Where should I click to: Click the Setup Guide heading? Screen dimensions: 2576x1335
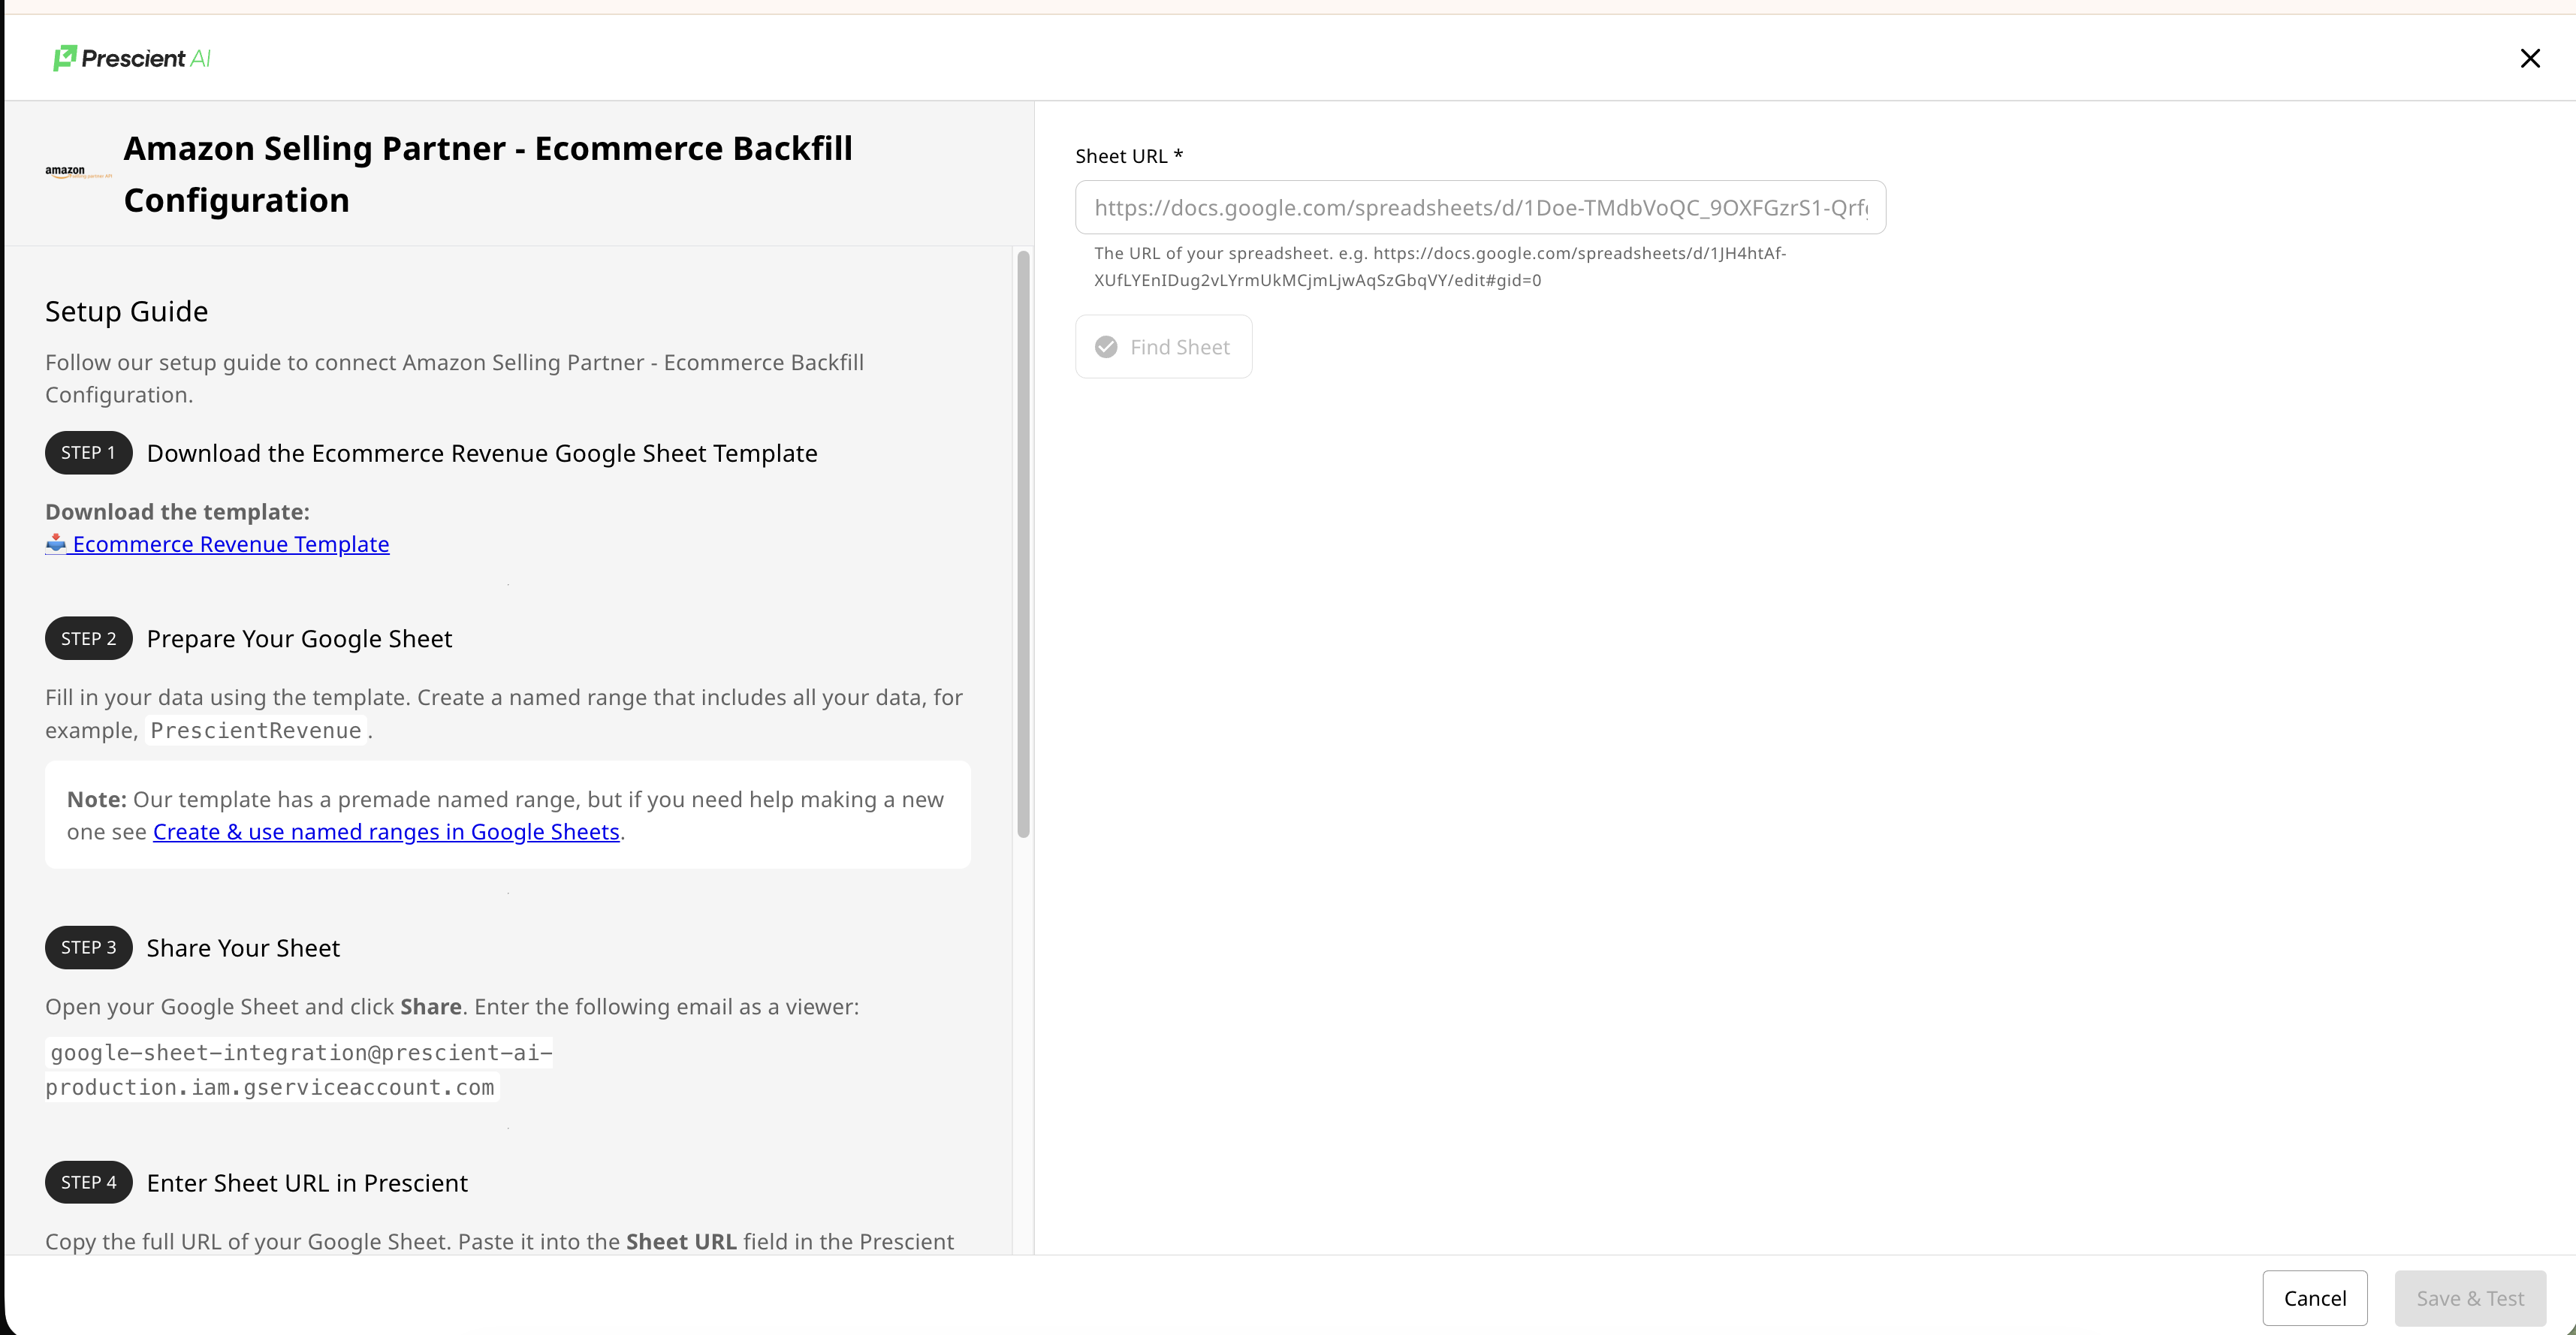tap(127, 311)
